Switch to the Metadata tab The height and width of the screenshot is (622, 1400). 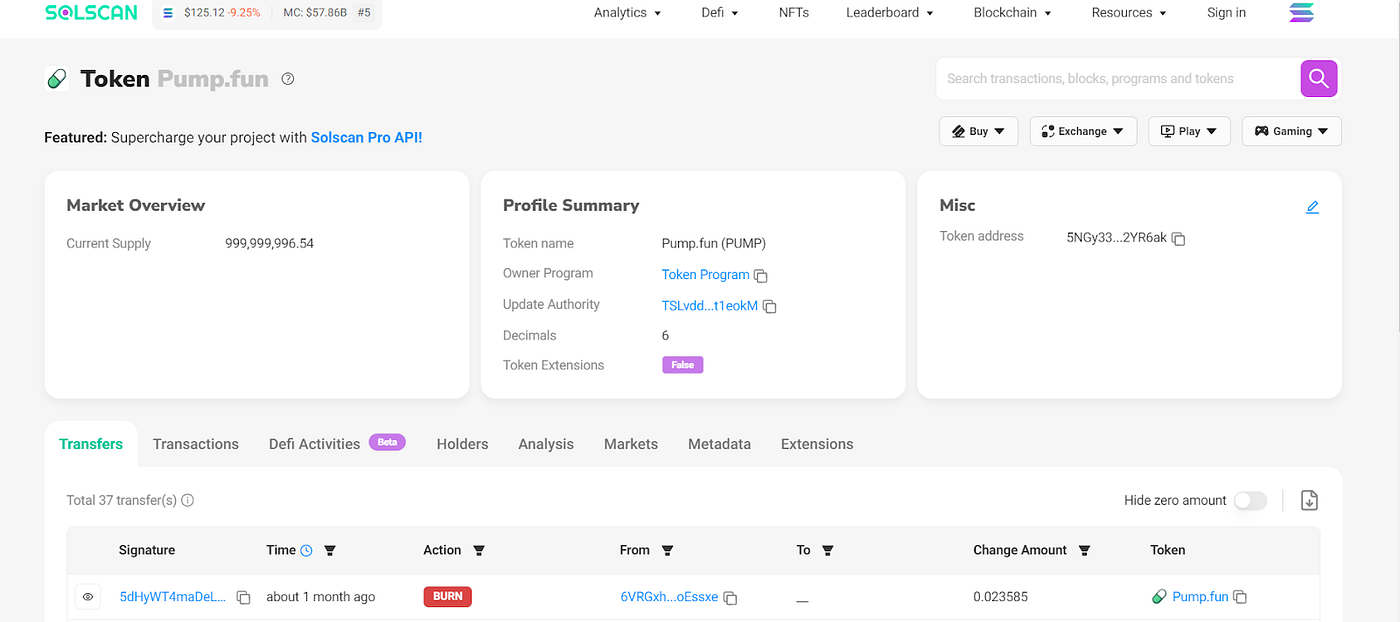[x=719, y=444]
